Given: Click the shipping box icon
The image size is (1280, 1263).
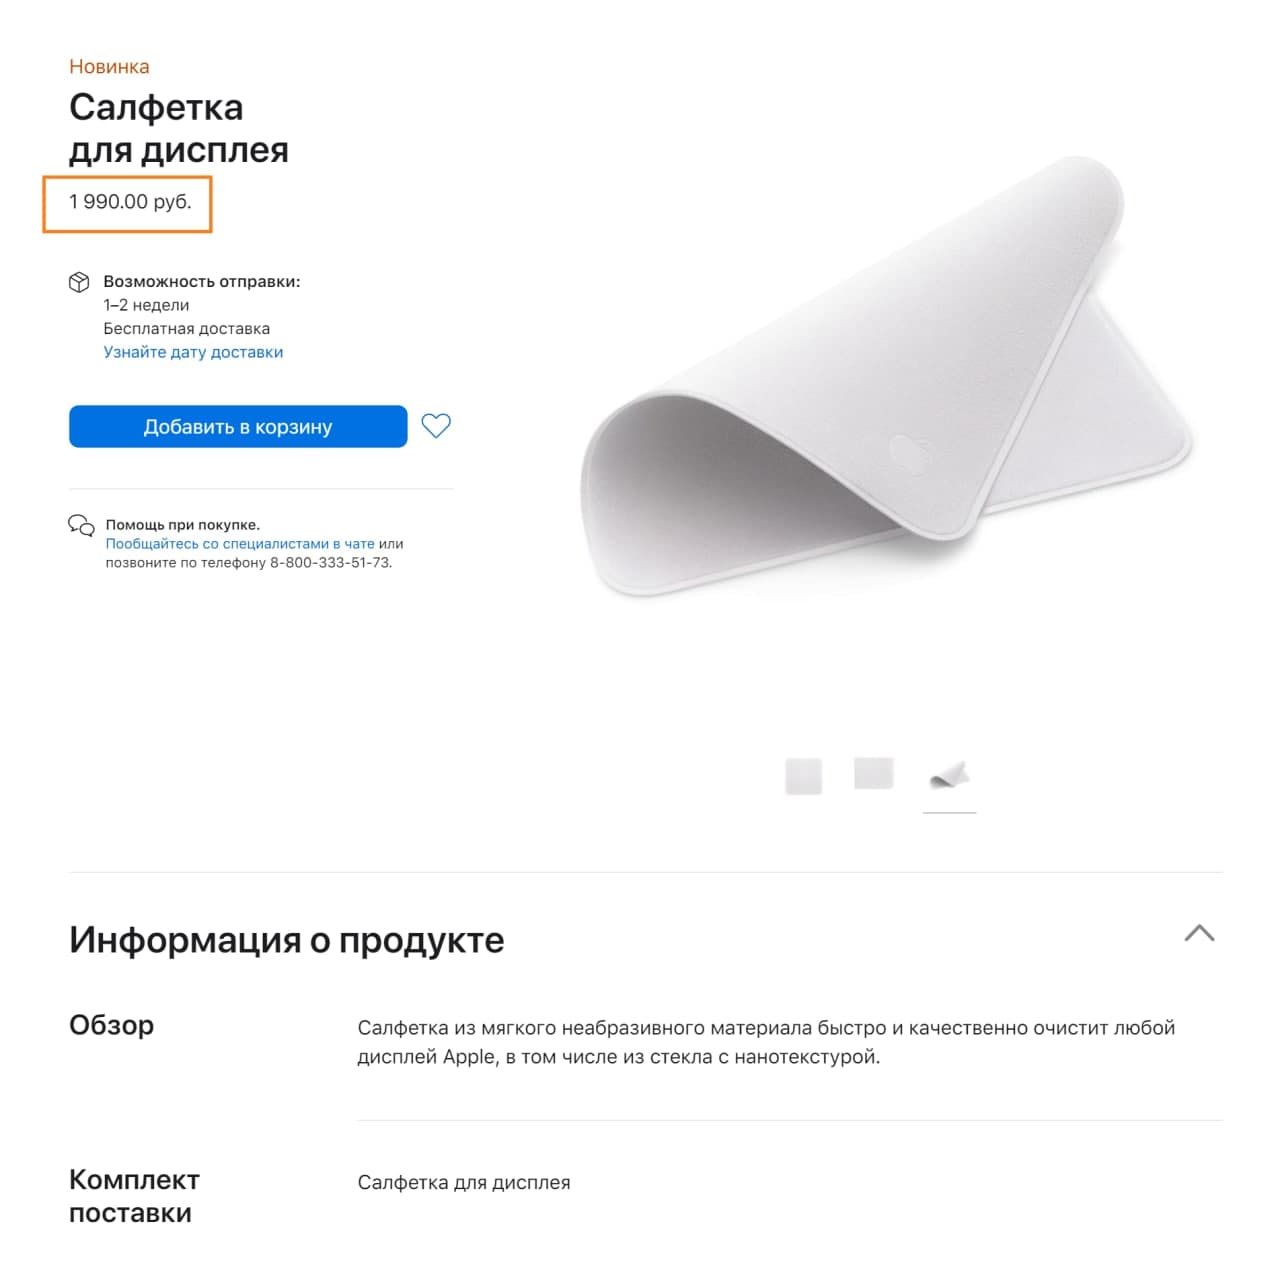Looking at the screenshot, I should coord(79,283).
